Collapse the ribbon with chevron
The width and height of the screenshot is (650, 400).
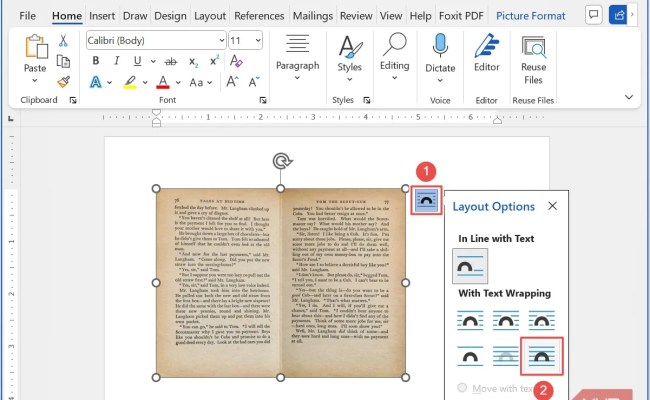(x=629, y=97)
